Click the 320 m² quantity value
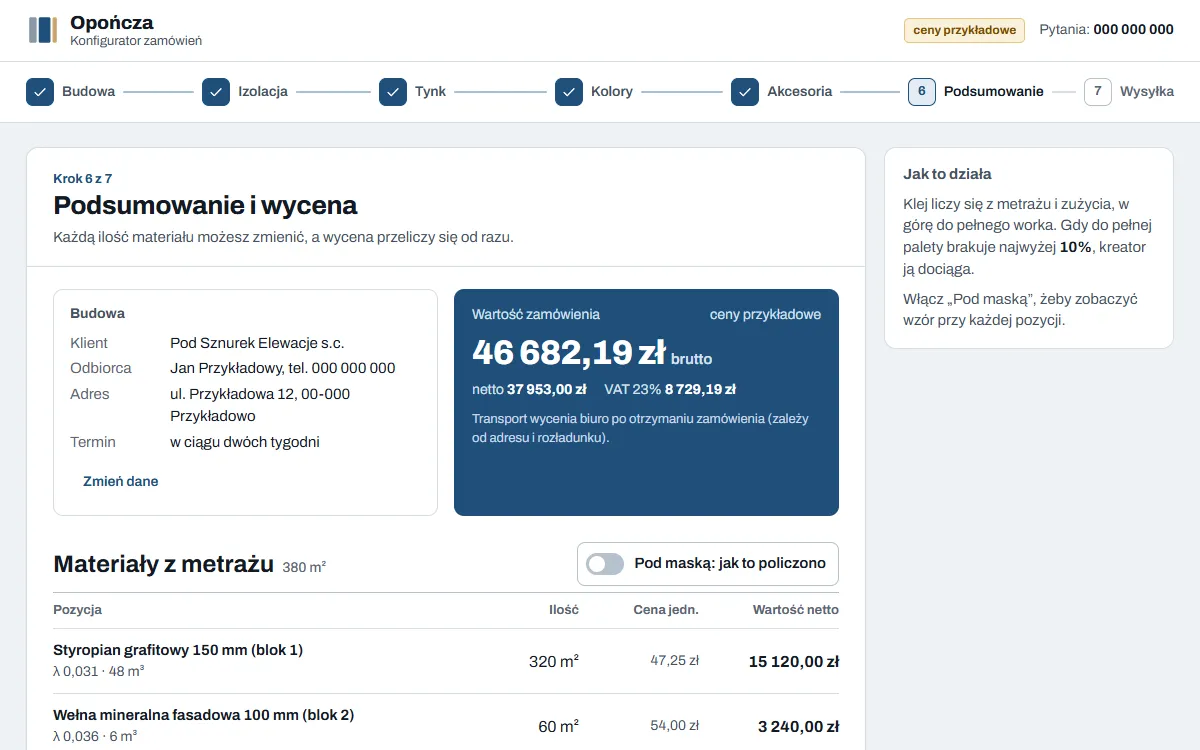The width and height of the screenshot is (1200, 750). point(554,661)
